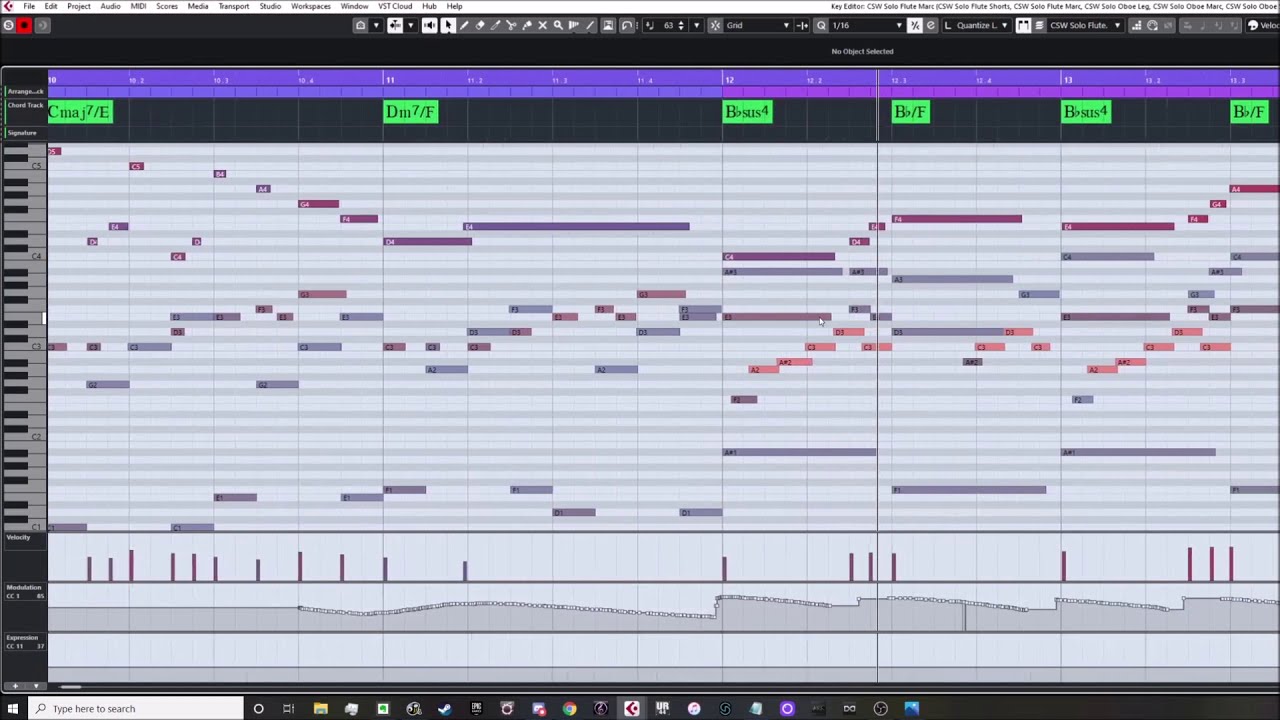Open the MIDI menu
This screenshot has width=1280, height=720.
138,6
